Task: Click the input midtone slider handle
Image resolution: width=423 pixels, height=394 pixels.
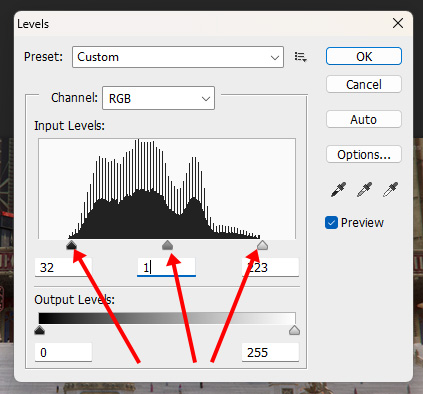Action: 167,246
